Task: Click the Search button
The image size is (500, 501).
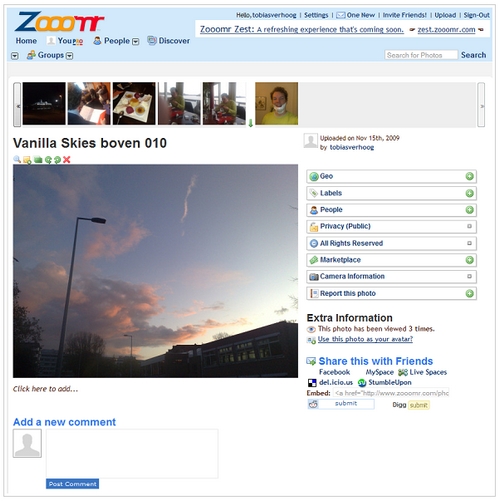Action: (x=473, y=55)
